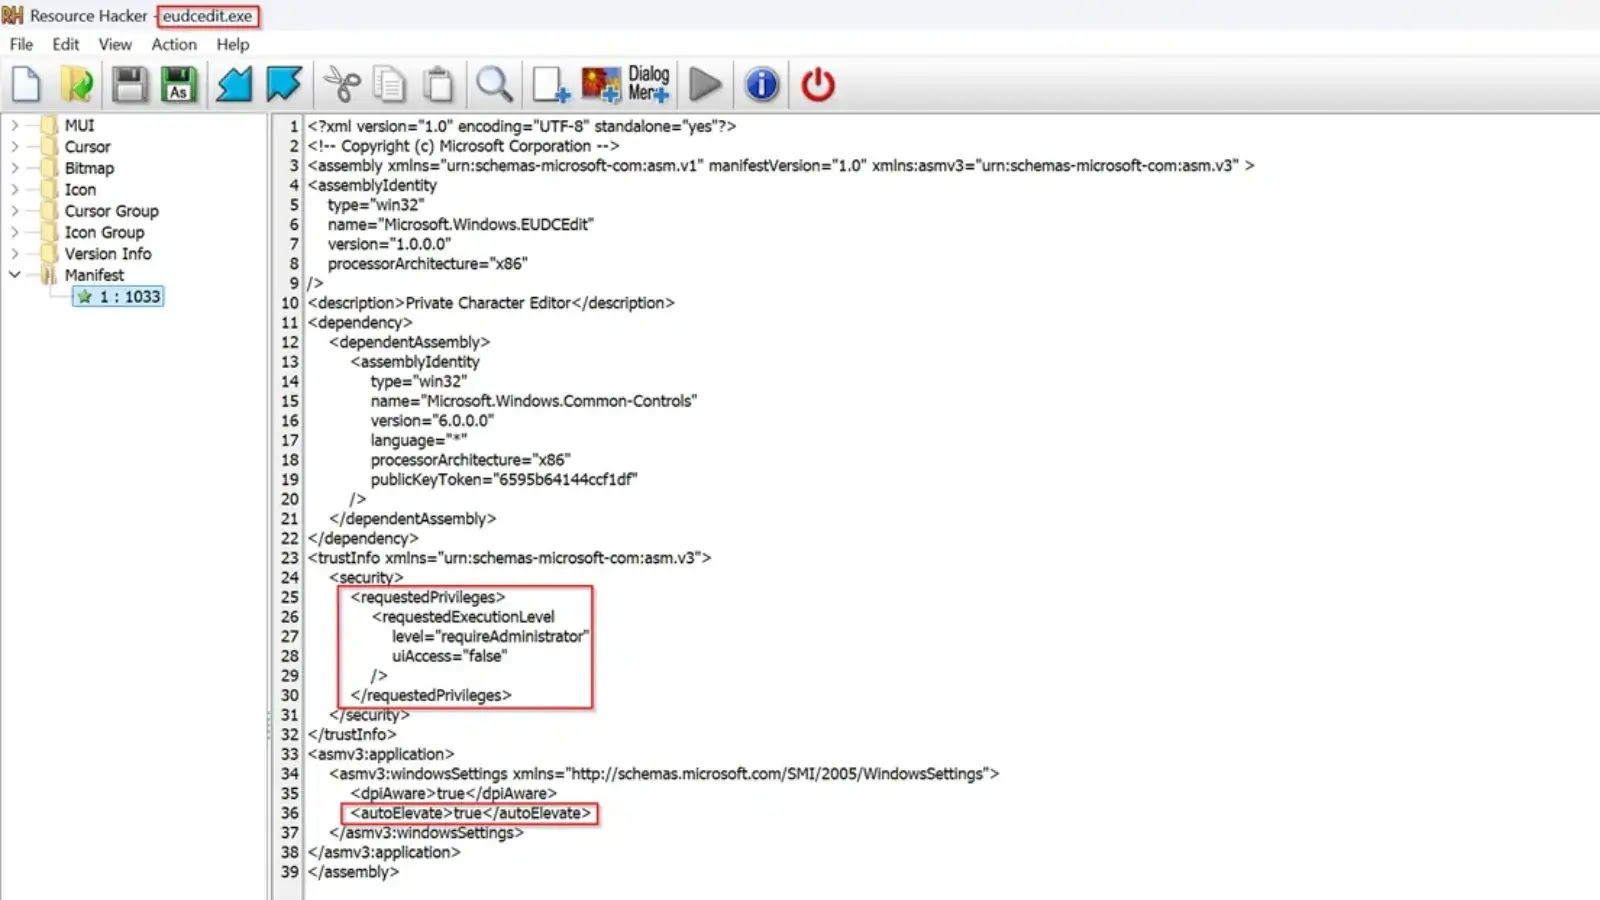
Task: Save the modified resources using Save icon
Action: pyautogui.click(x=129, y=84)
